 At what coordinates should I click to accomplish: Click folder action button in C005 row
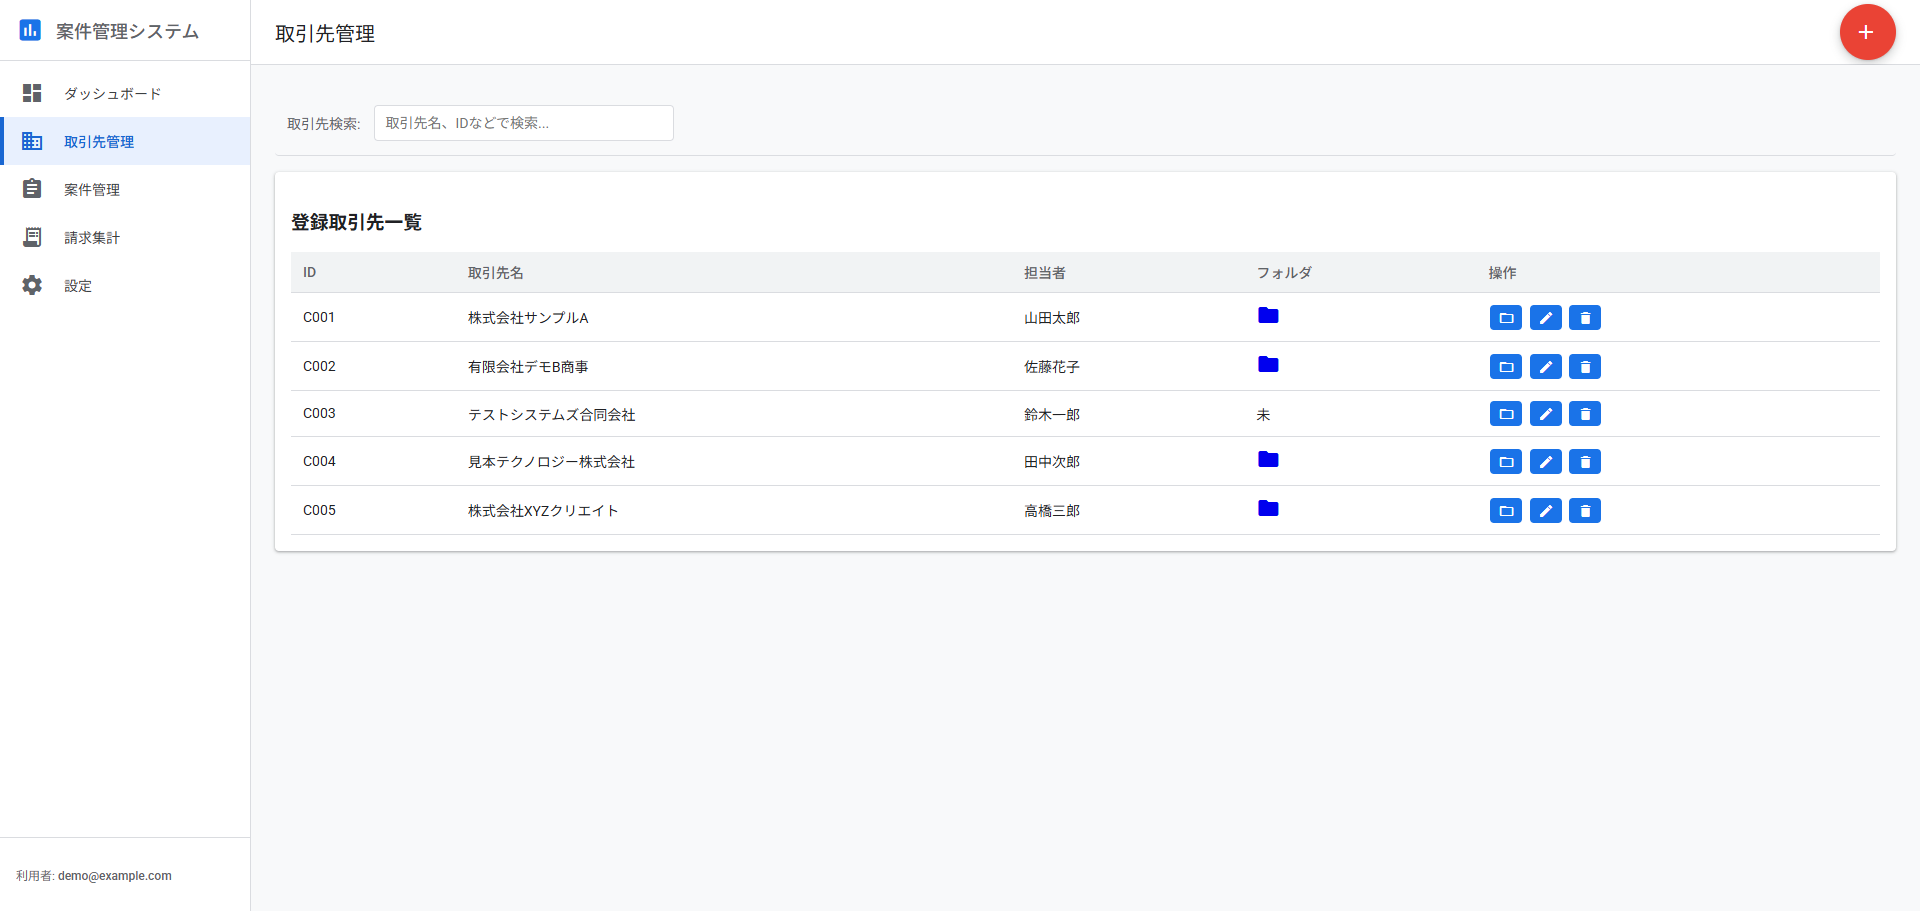coord(1506,511)
